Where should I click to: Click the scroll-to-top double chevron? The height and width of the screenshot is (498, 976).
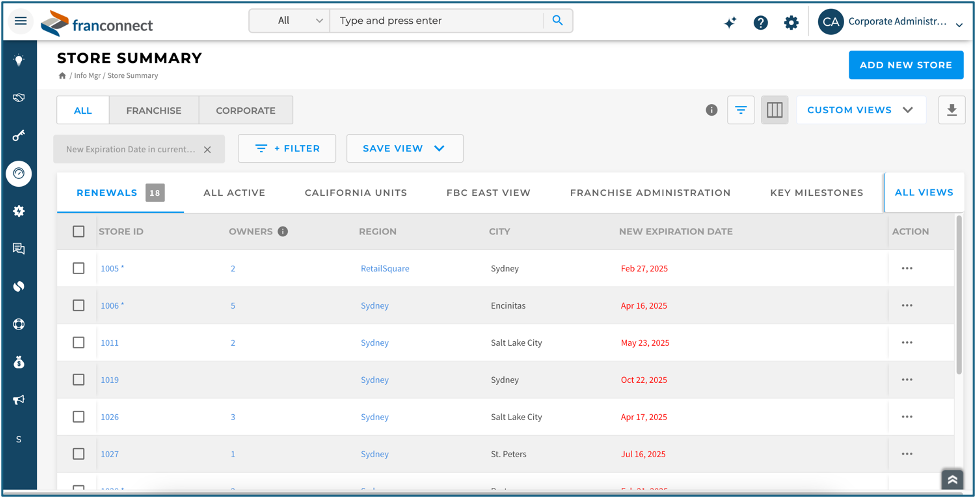click(952, 480)
